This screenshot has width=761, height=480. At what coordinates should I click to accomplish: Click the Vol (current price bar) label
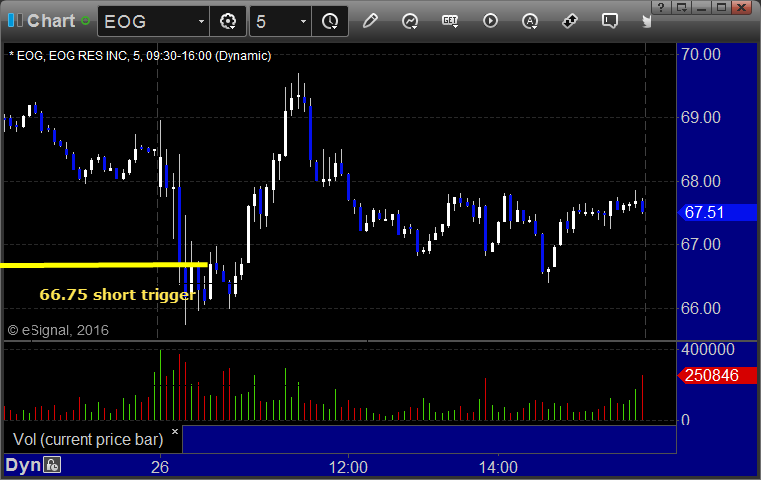point(88,439)
